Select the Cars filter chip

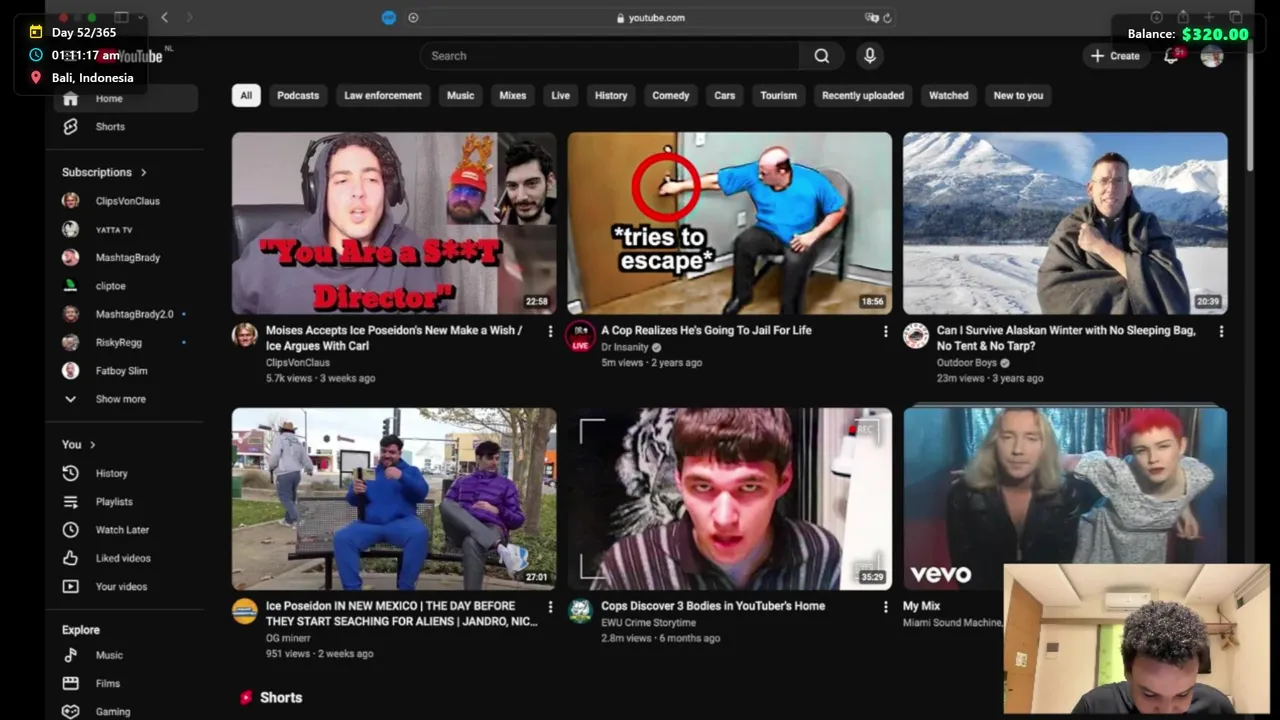click(725, 96)
